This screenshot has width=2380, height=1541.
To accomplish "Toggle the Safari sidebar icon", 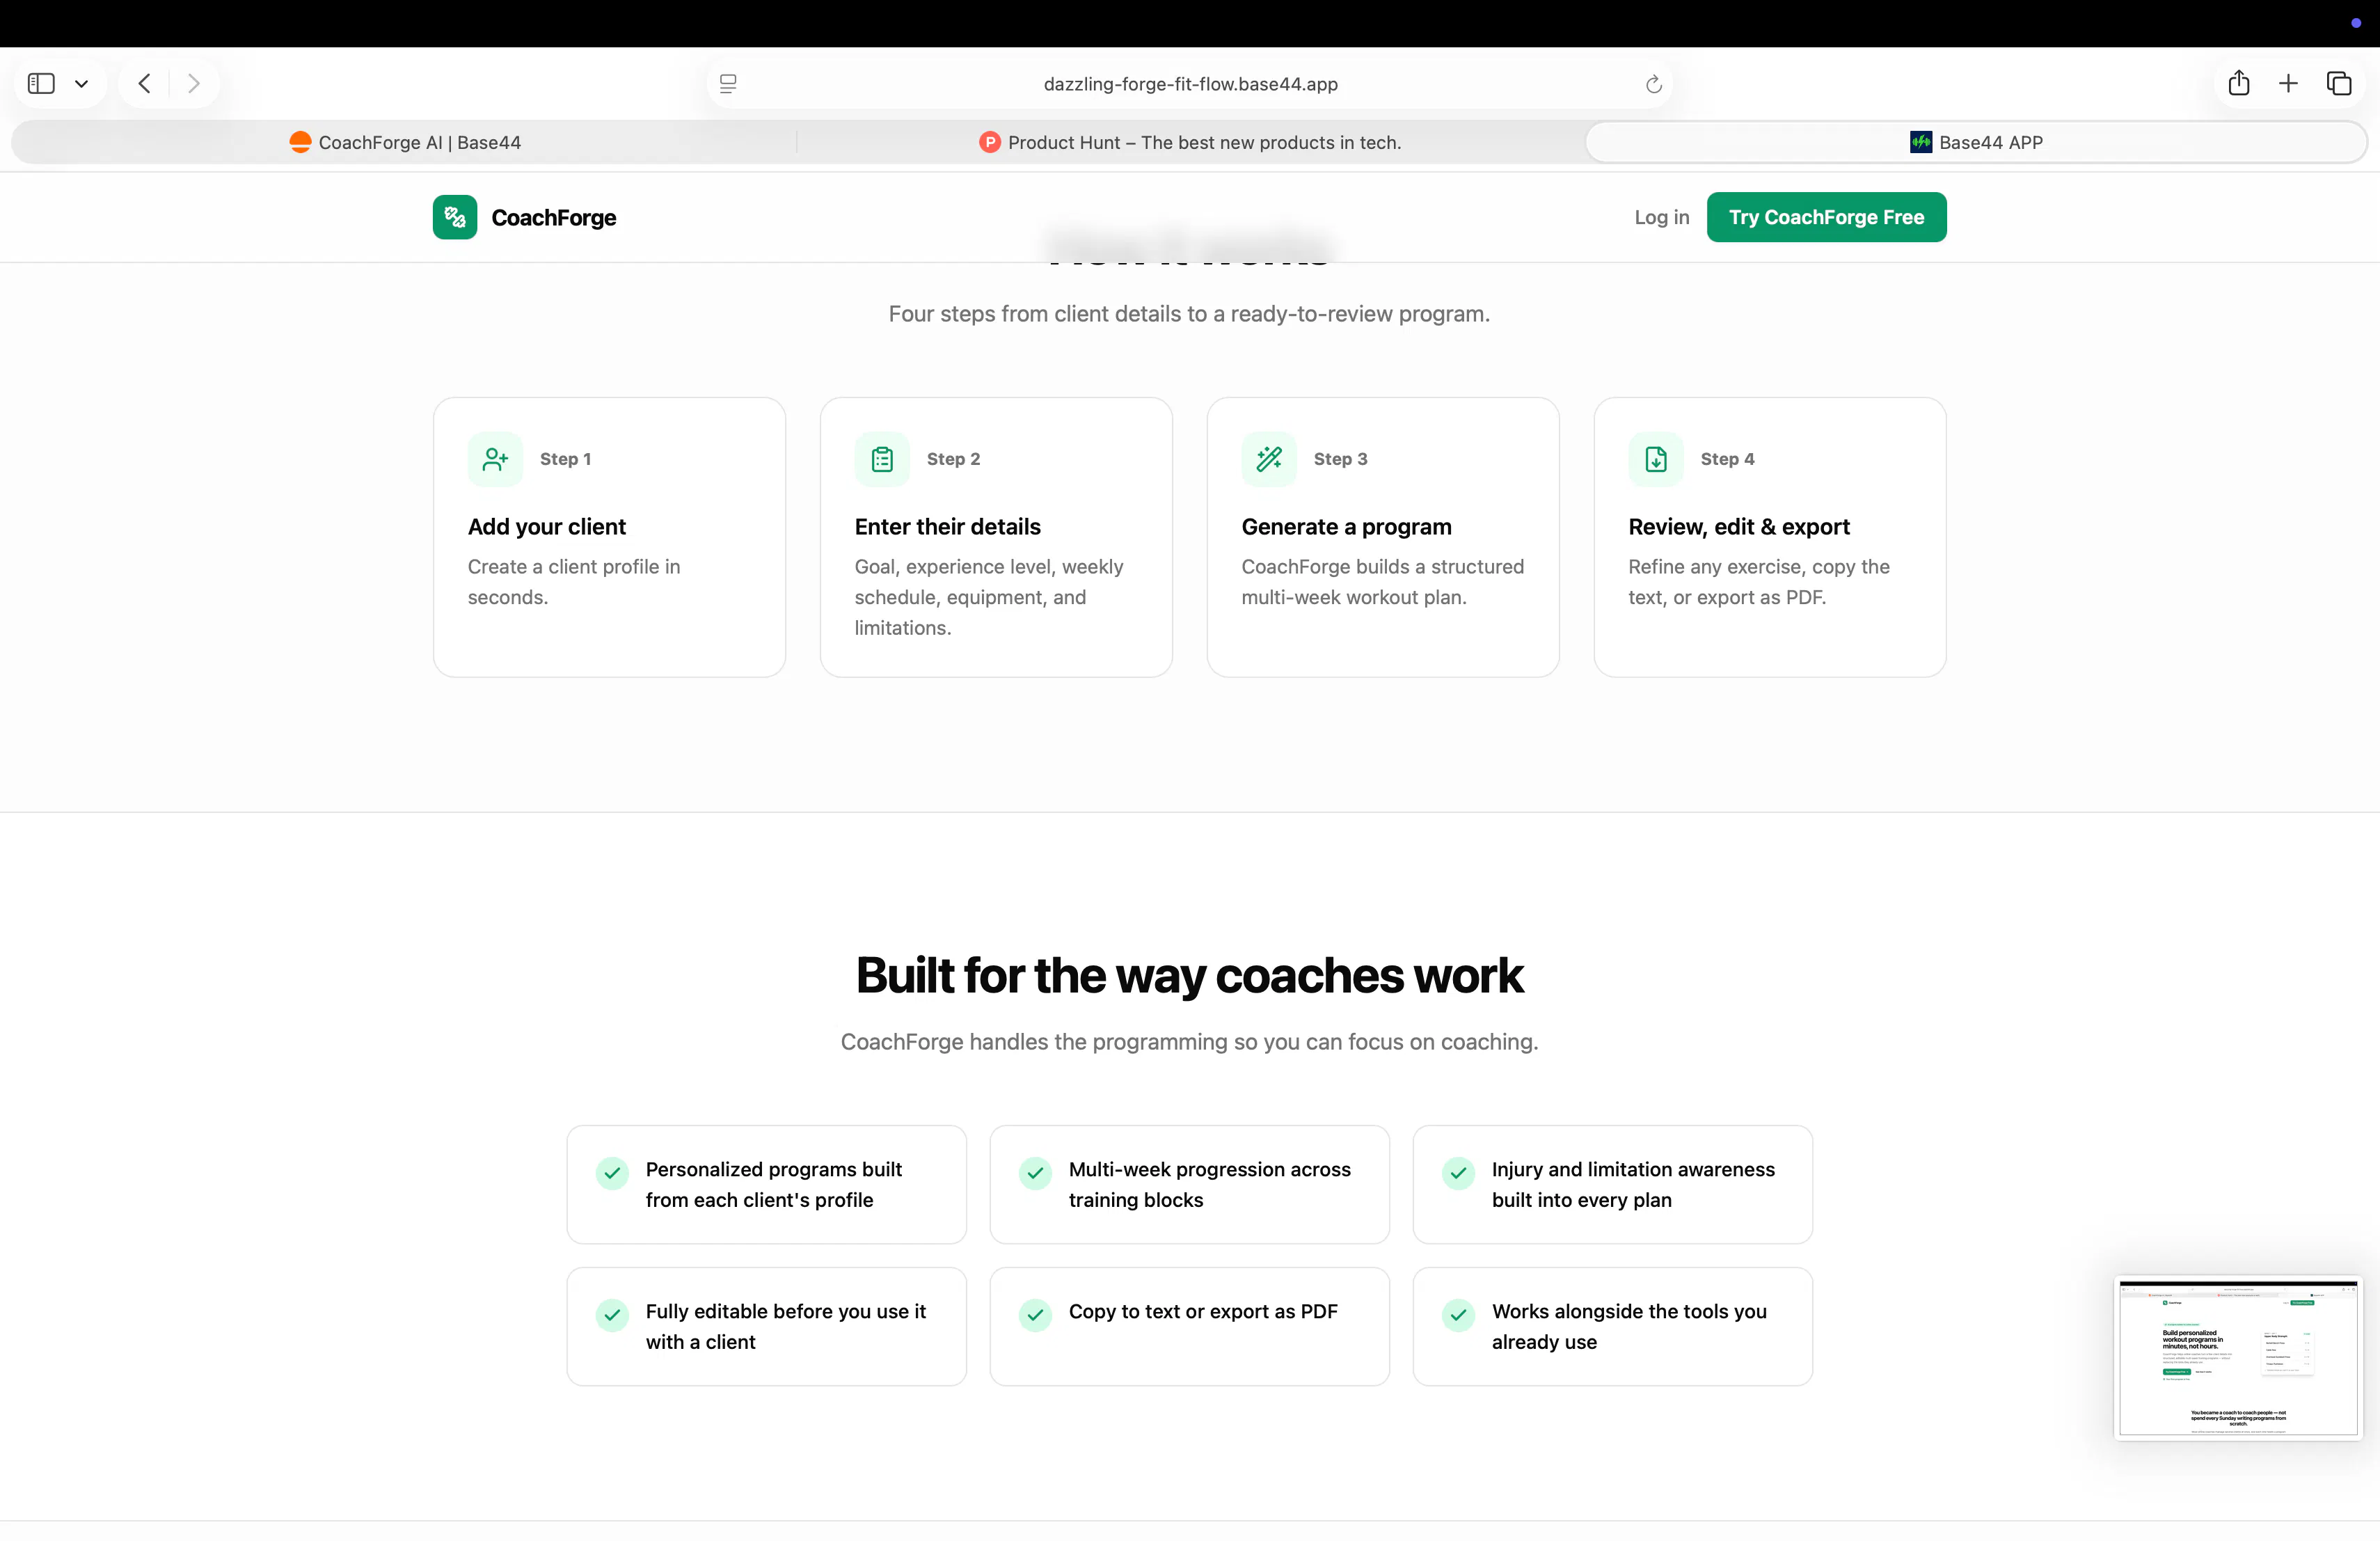I will [x=41, y=83].
